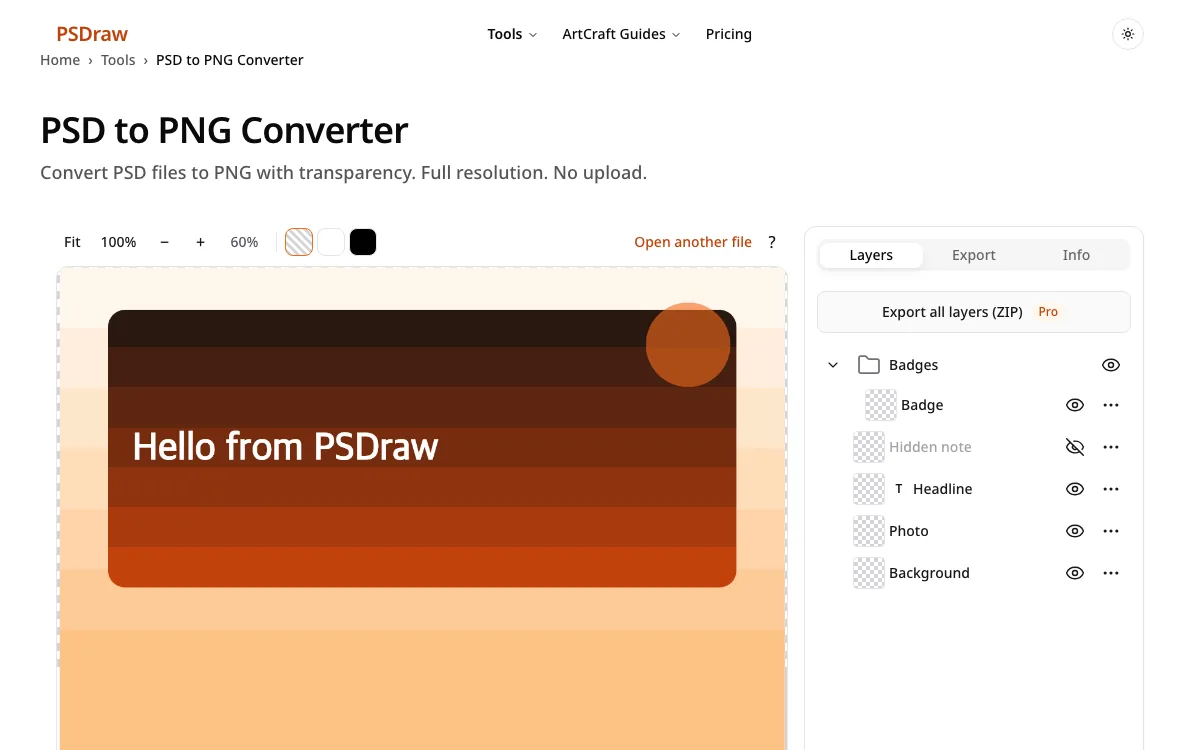Click the Background layer thumbnail
Screen dimensions: 1200x750
pos(869,573)
